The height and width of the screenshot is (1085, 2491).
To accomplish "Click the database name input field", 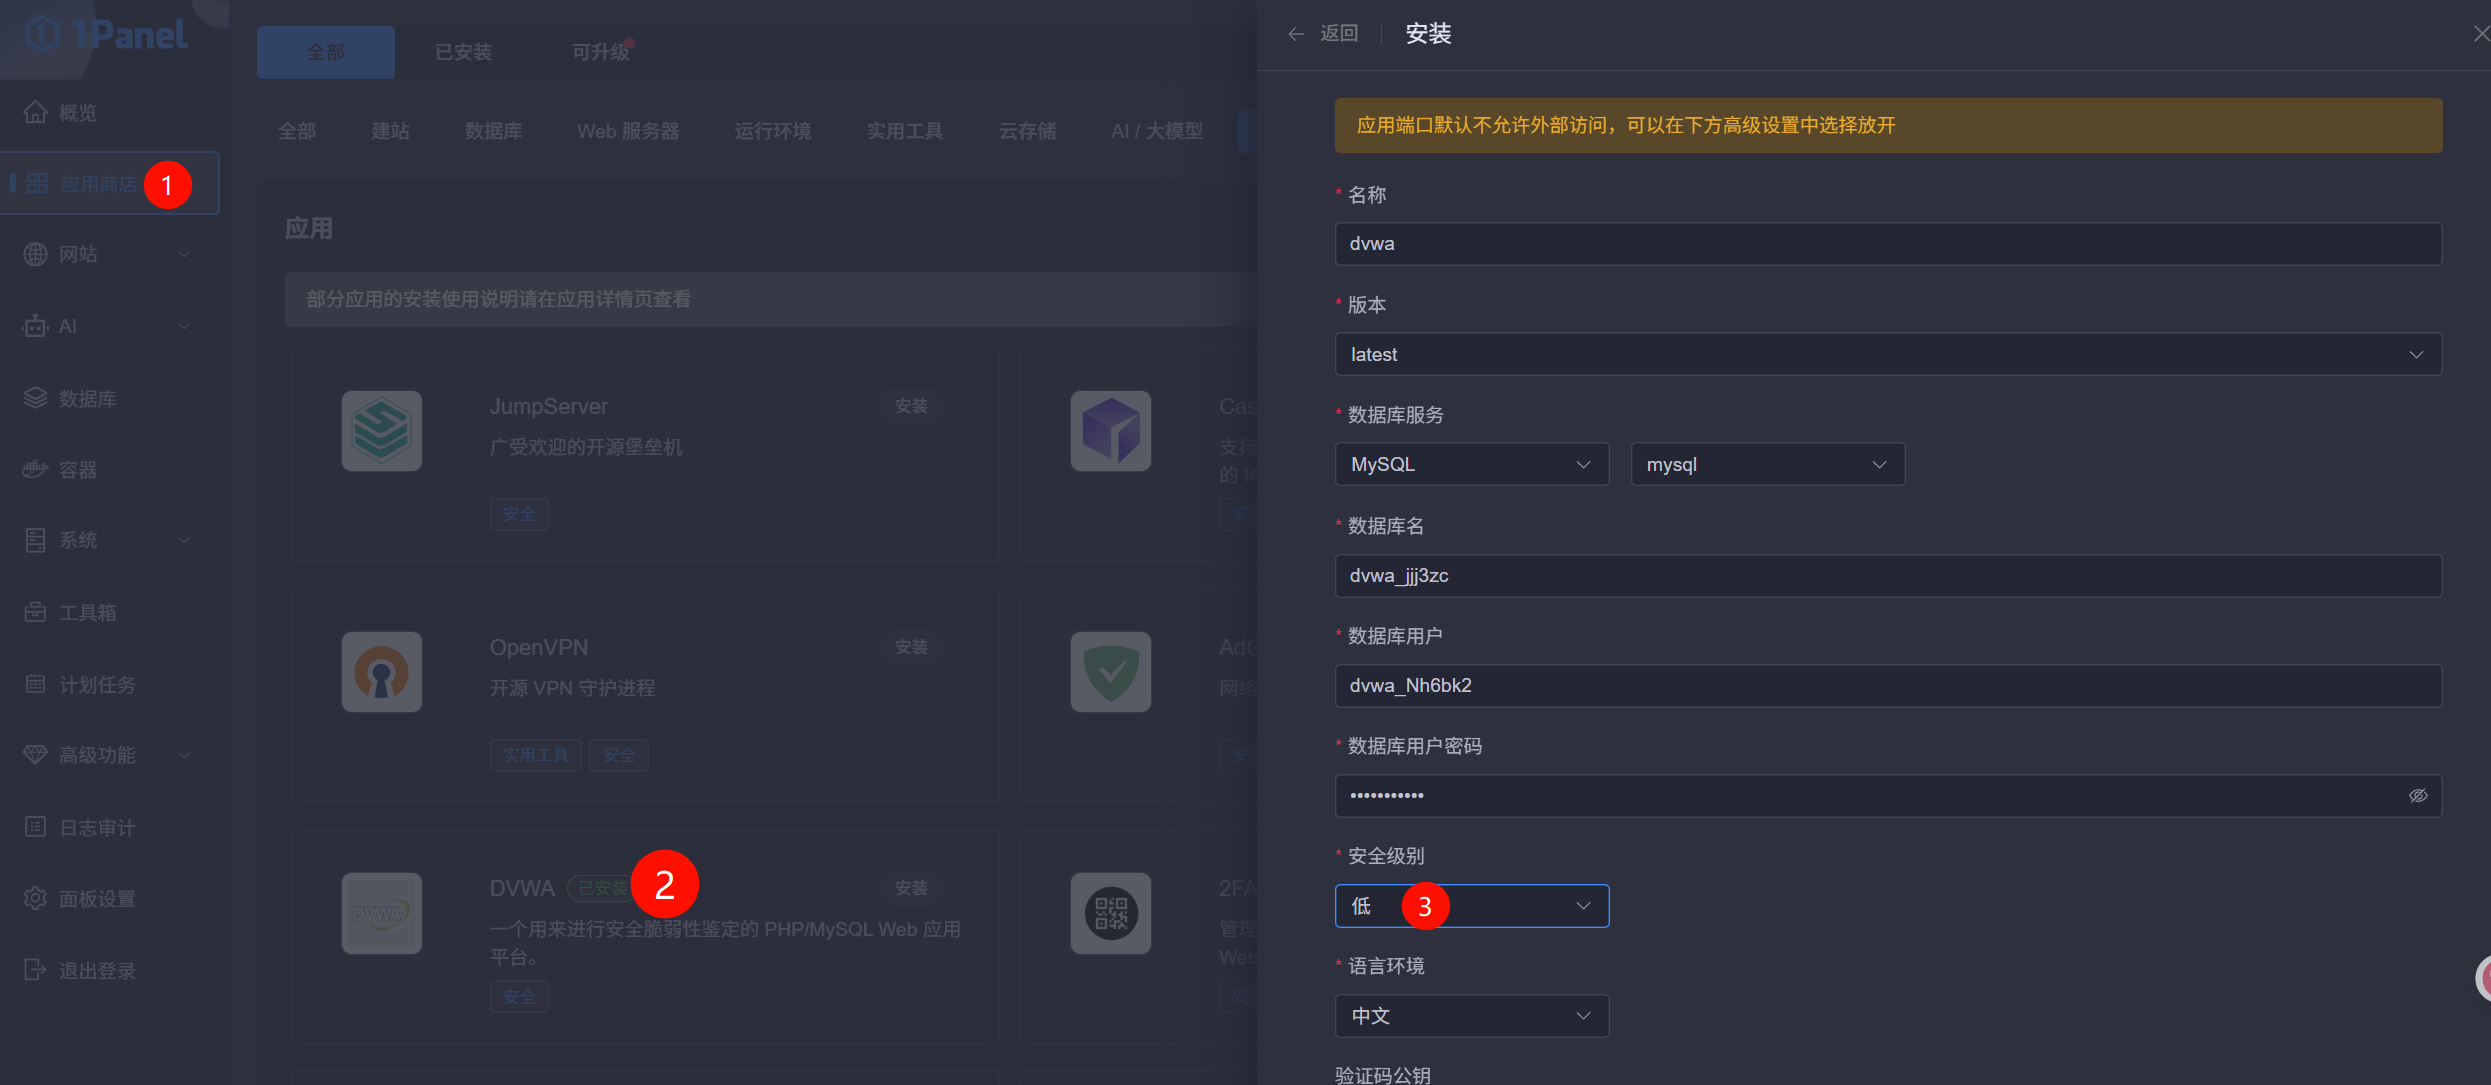I will tap(1887, 576).
